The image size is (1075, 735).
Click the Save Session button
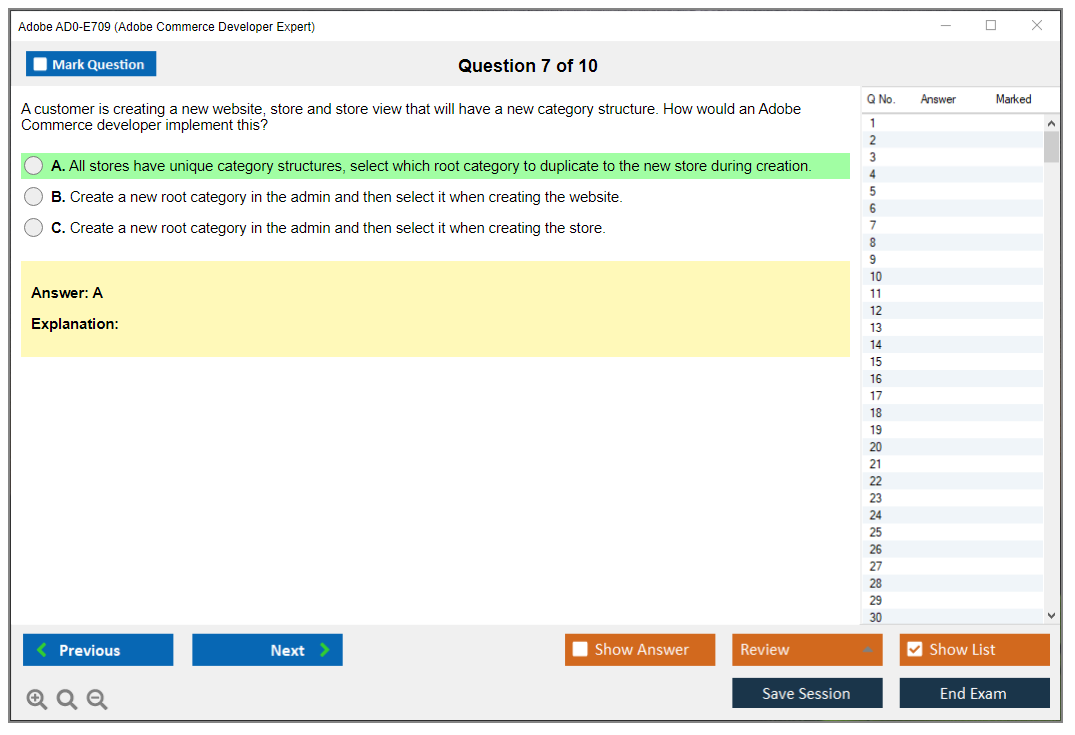pos(807,693)
